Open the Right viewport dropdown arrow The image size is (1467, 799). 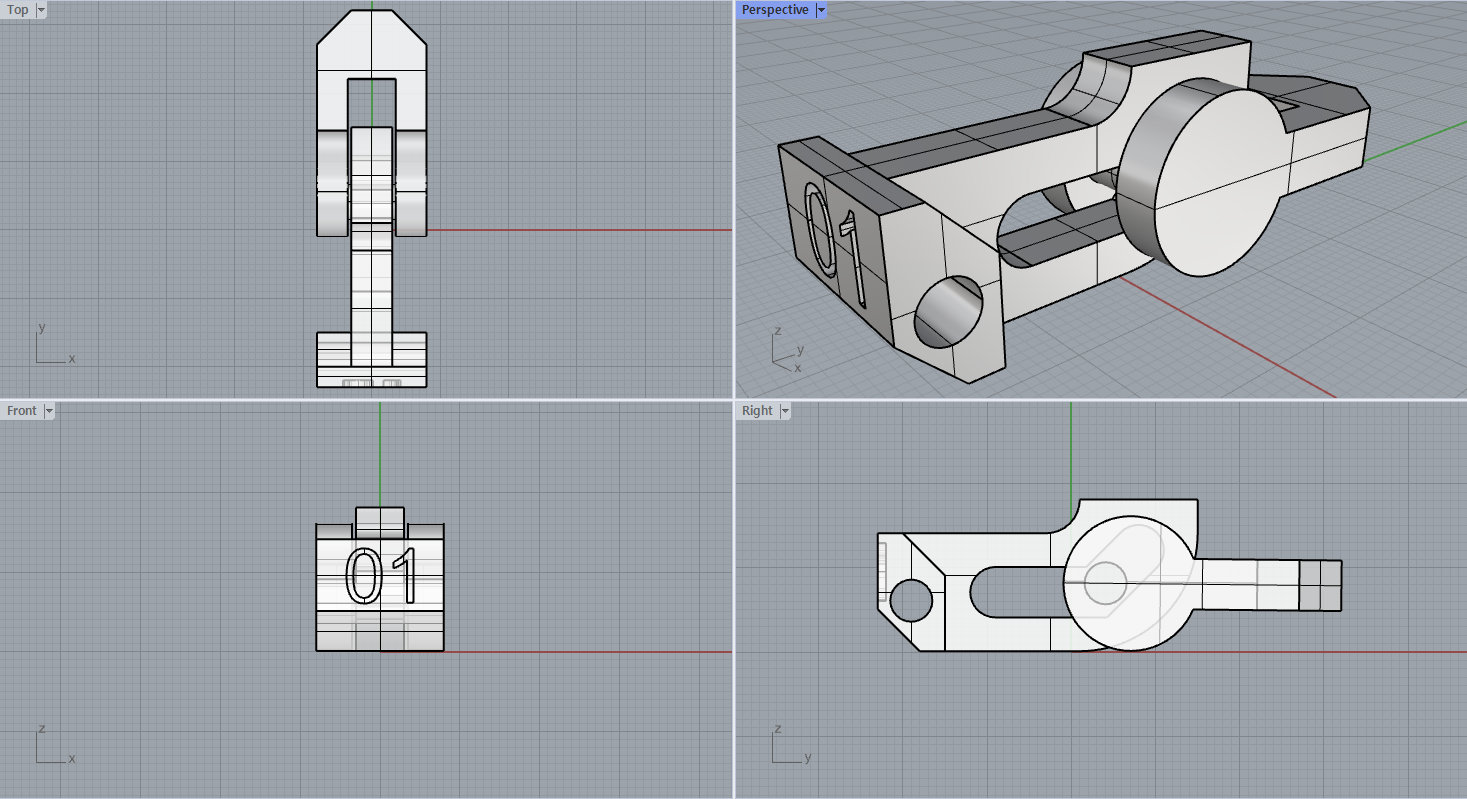[x=785, y=410]
